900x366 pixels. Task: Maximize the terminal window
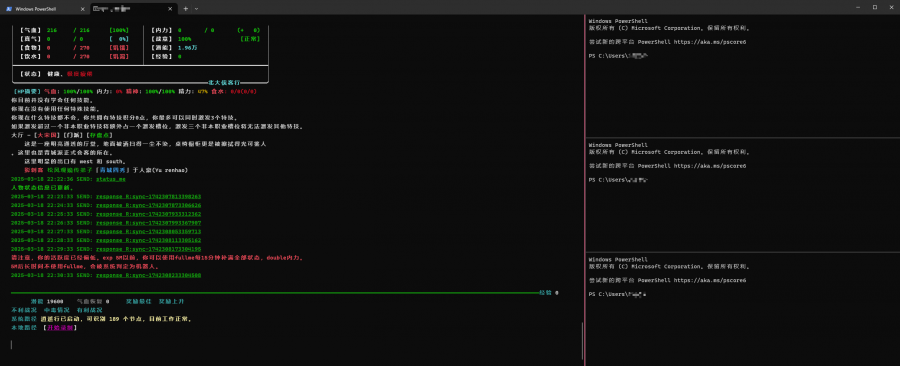click(874, 7)
